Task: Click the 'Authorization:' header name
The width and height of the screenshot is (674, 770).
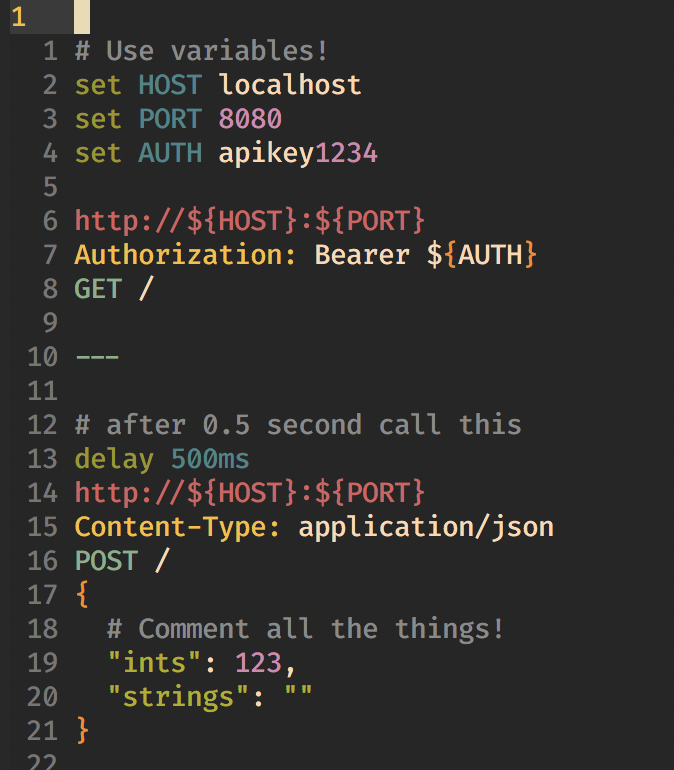Action: [186, 255]
